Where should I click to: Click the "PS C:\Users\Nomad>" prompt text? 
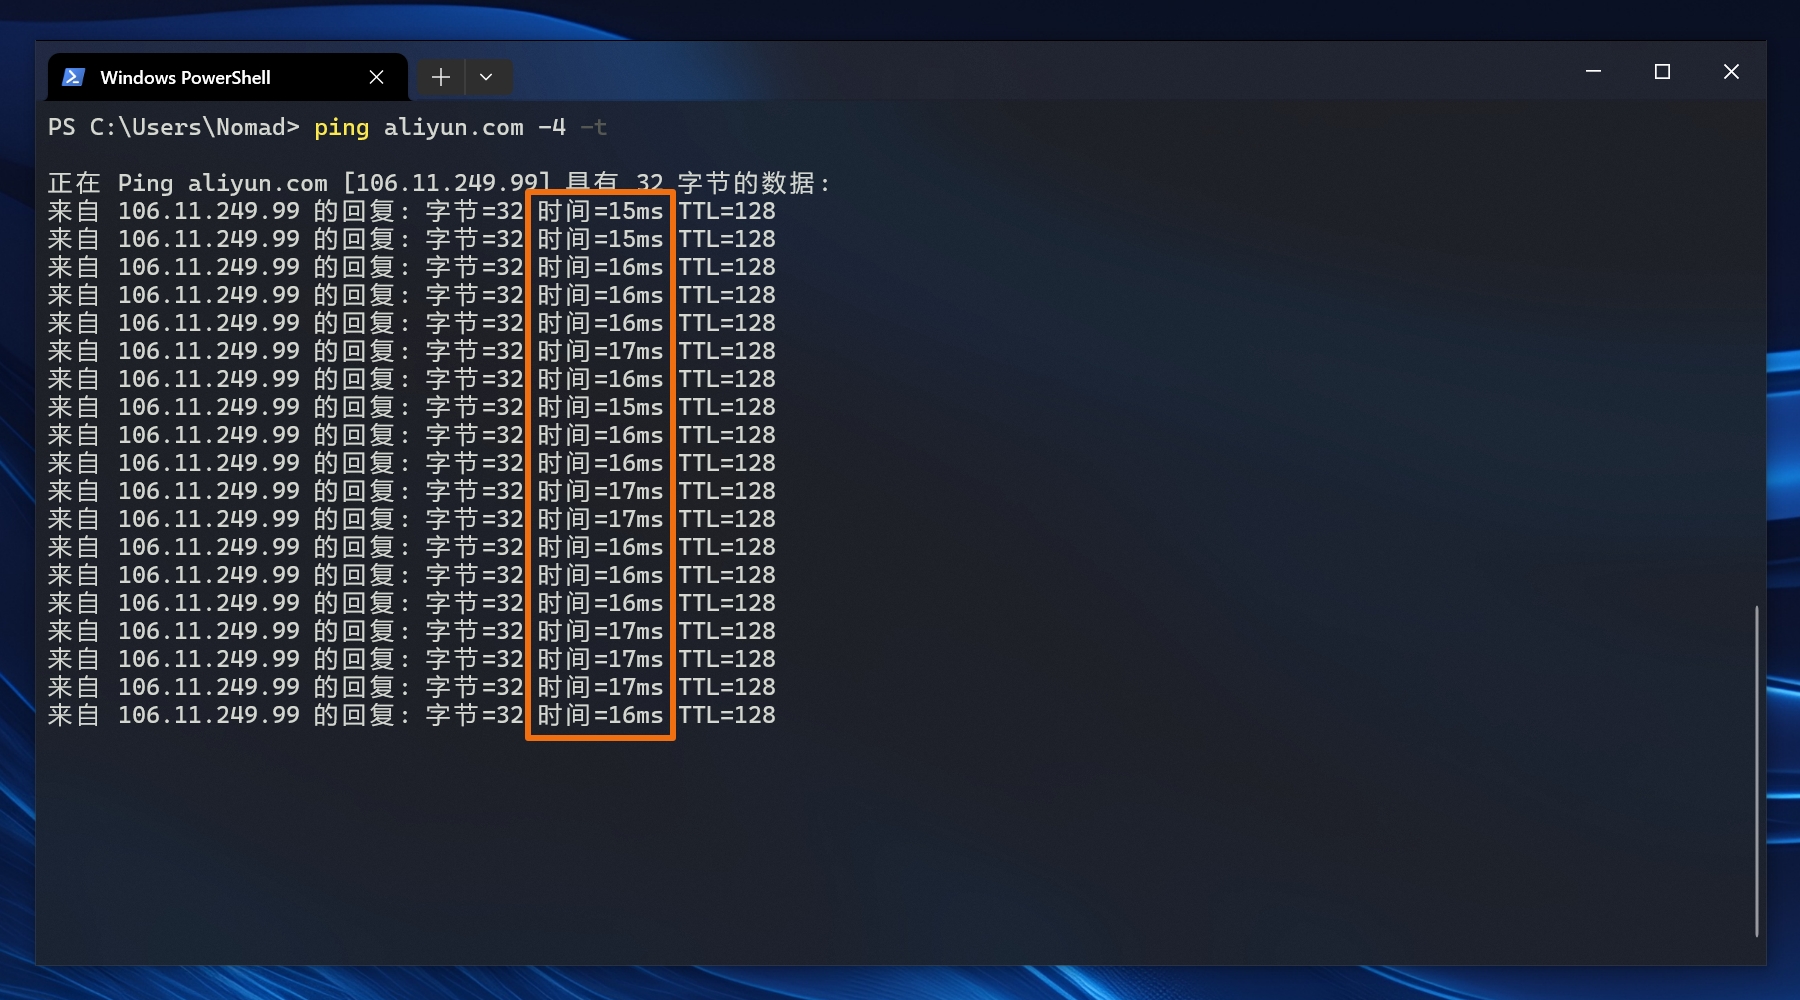pos(174,127)
